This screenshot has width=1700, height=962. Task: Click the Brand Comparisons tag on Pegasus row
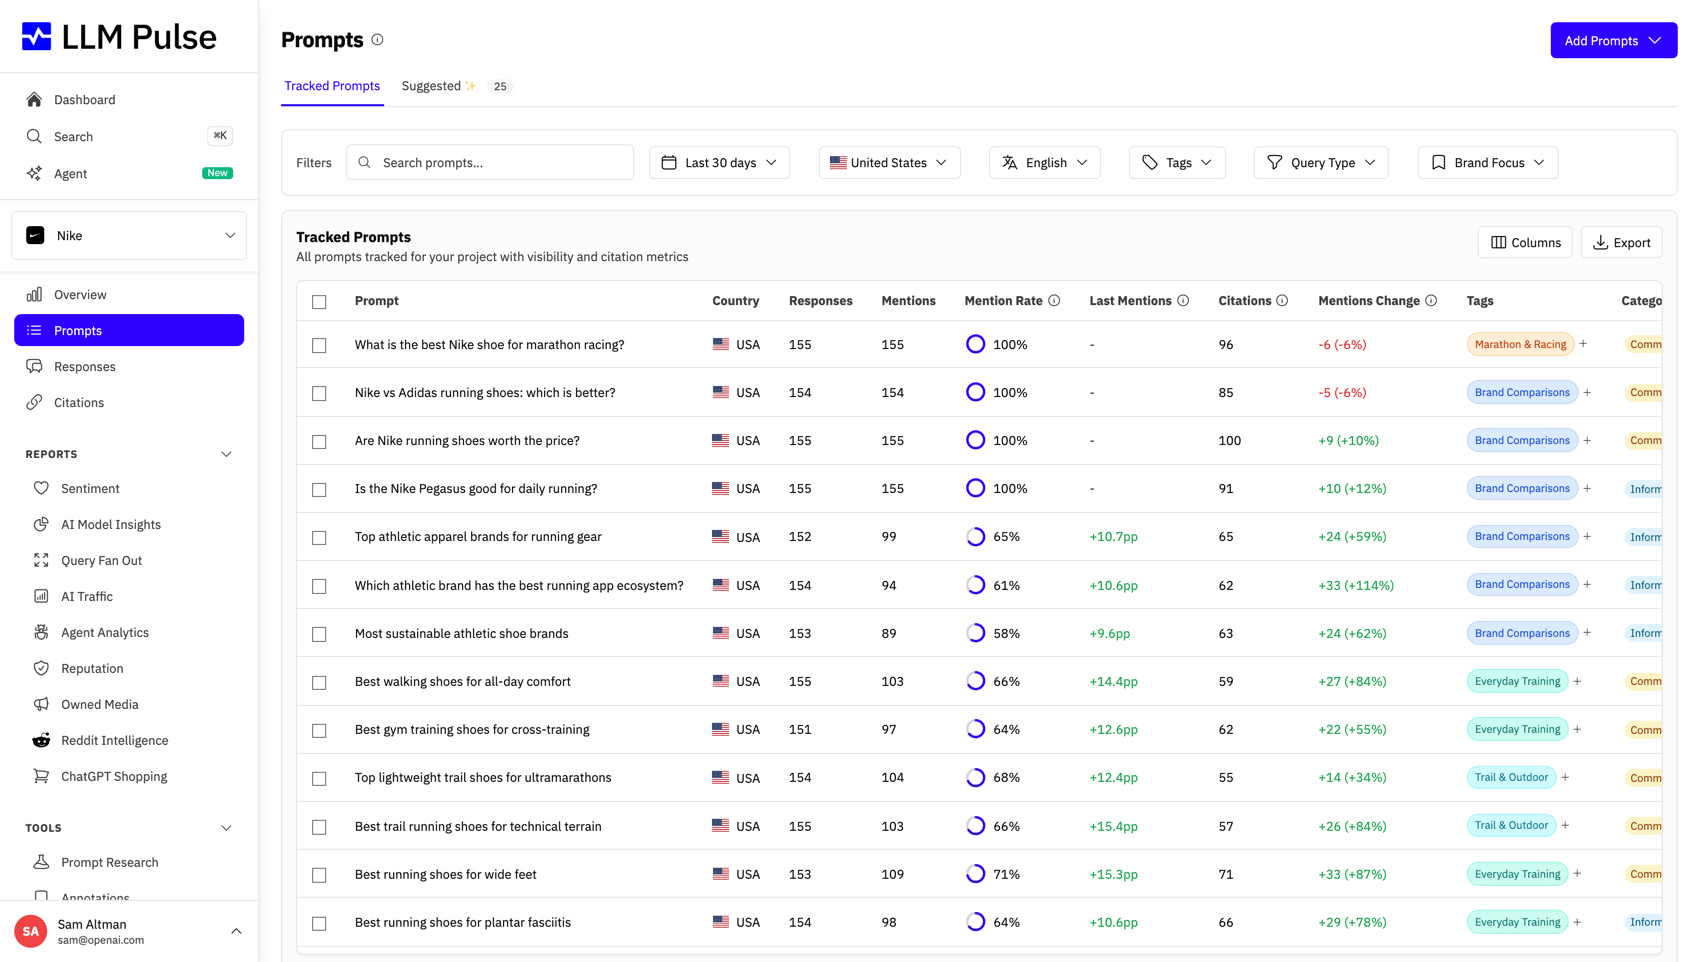[1522, 488]
